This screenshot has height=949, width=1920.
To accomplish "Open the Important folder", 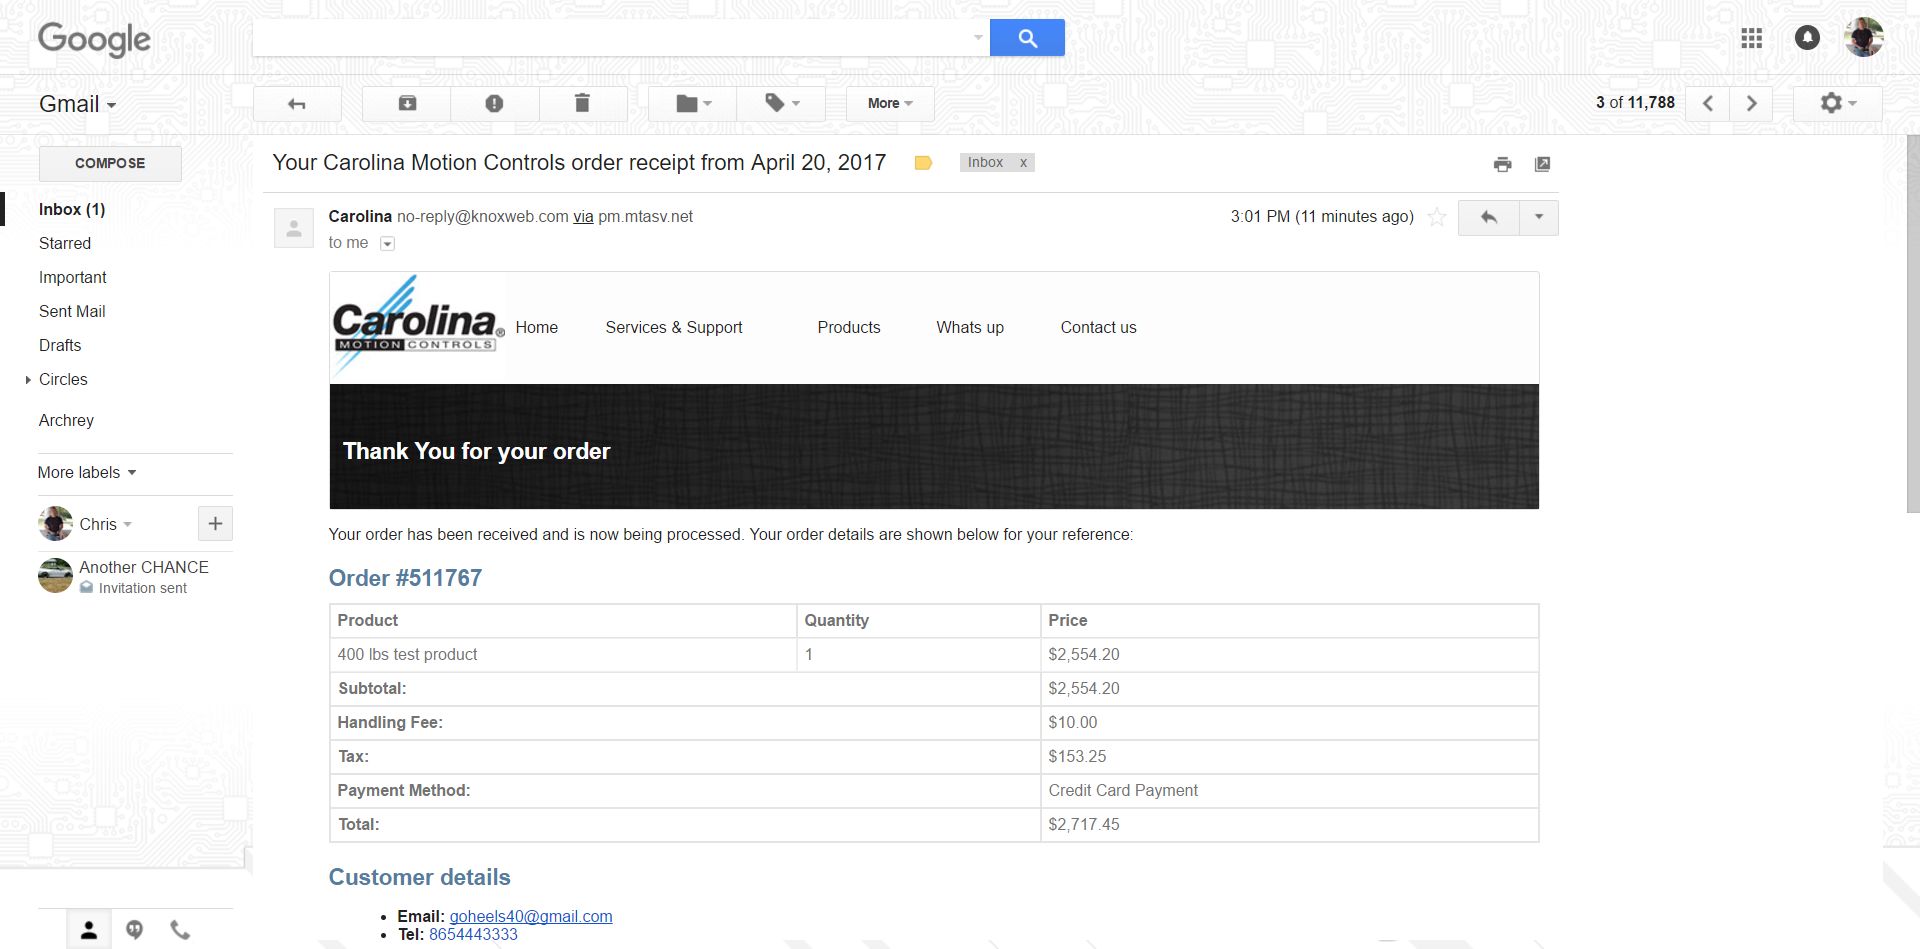I will (73, 277).
